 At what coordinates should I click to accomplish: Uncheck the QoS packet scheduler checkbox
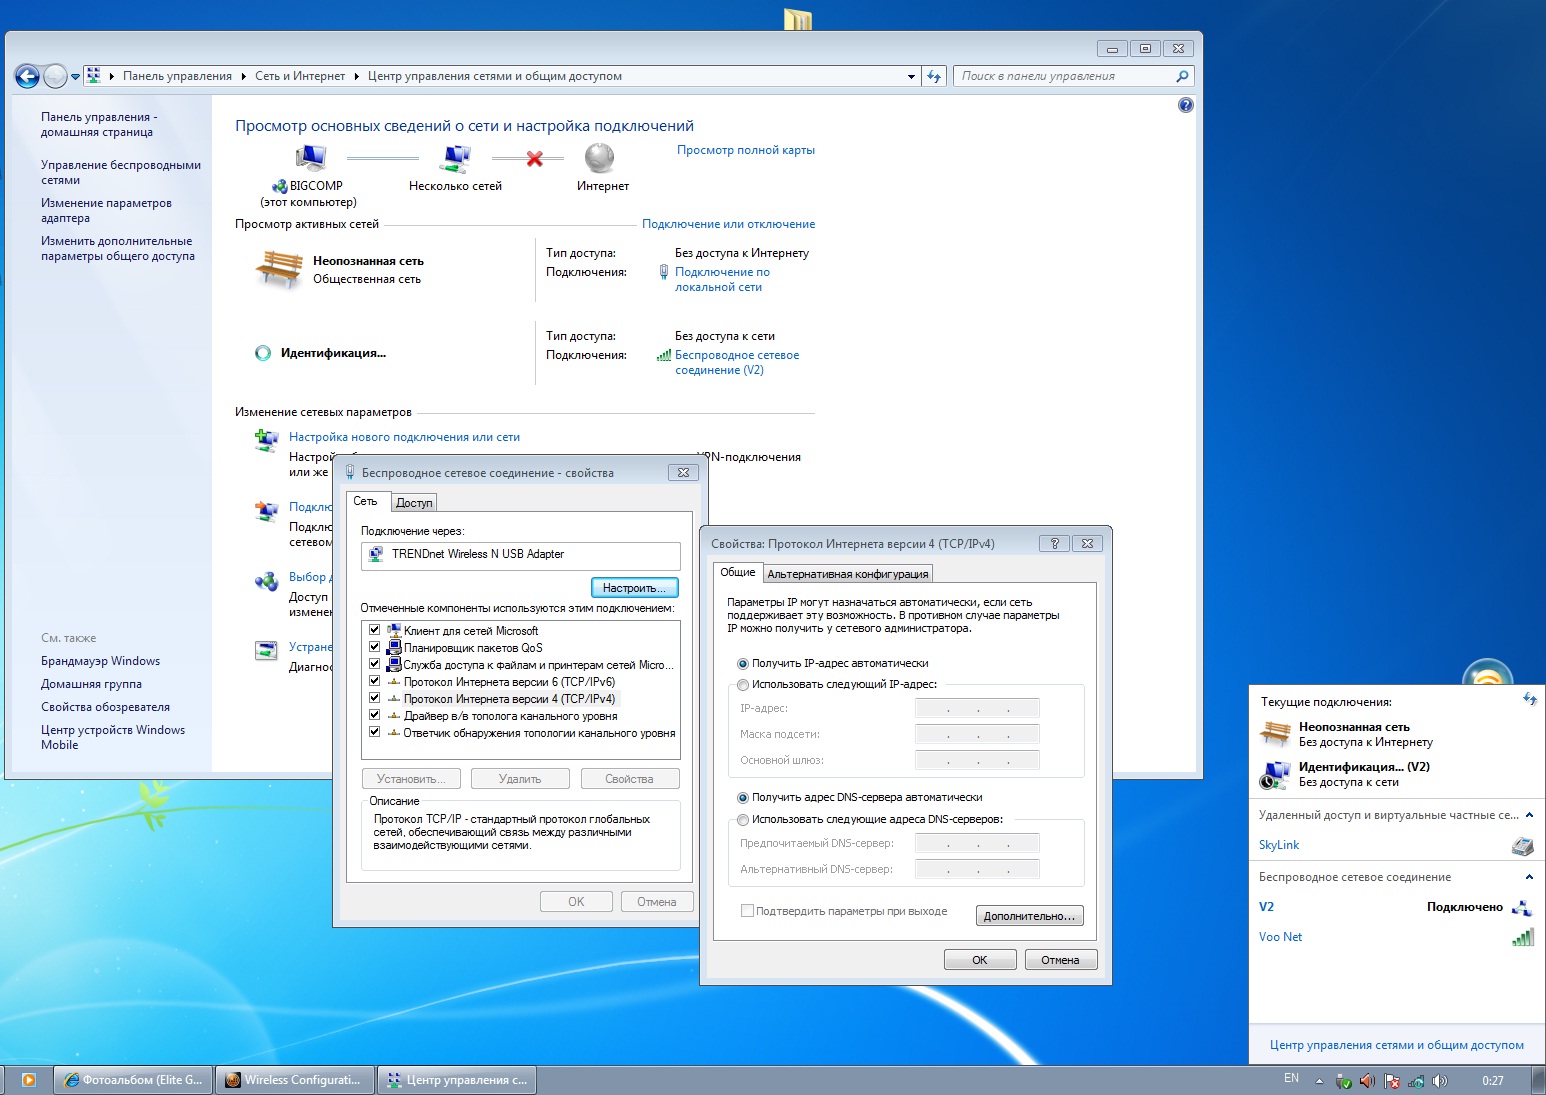375,647
